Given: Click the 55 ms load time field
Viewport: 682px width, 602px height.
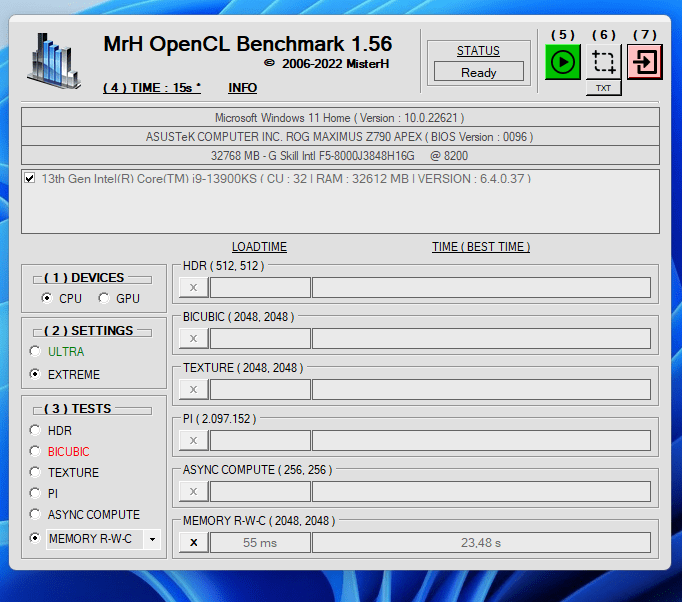Looking at the screenshot, I should pos(260,542).
